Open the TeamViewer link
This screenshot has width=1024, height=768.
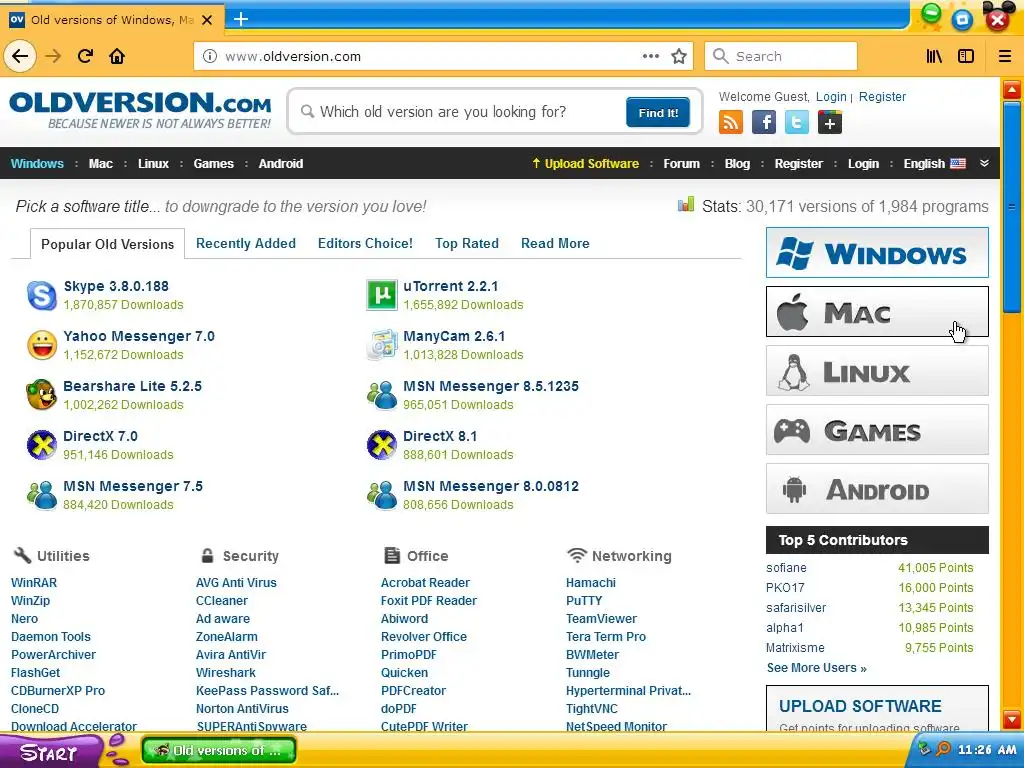601,618
